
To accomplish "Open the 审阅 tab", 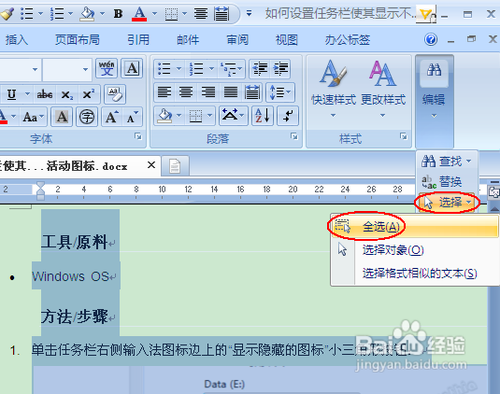I will point(237,40).
